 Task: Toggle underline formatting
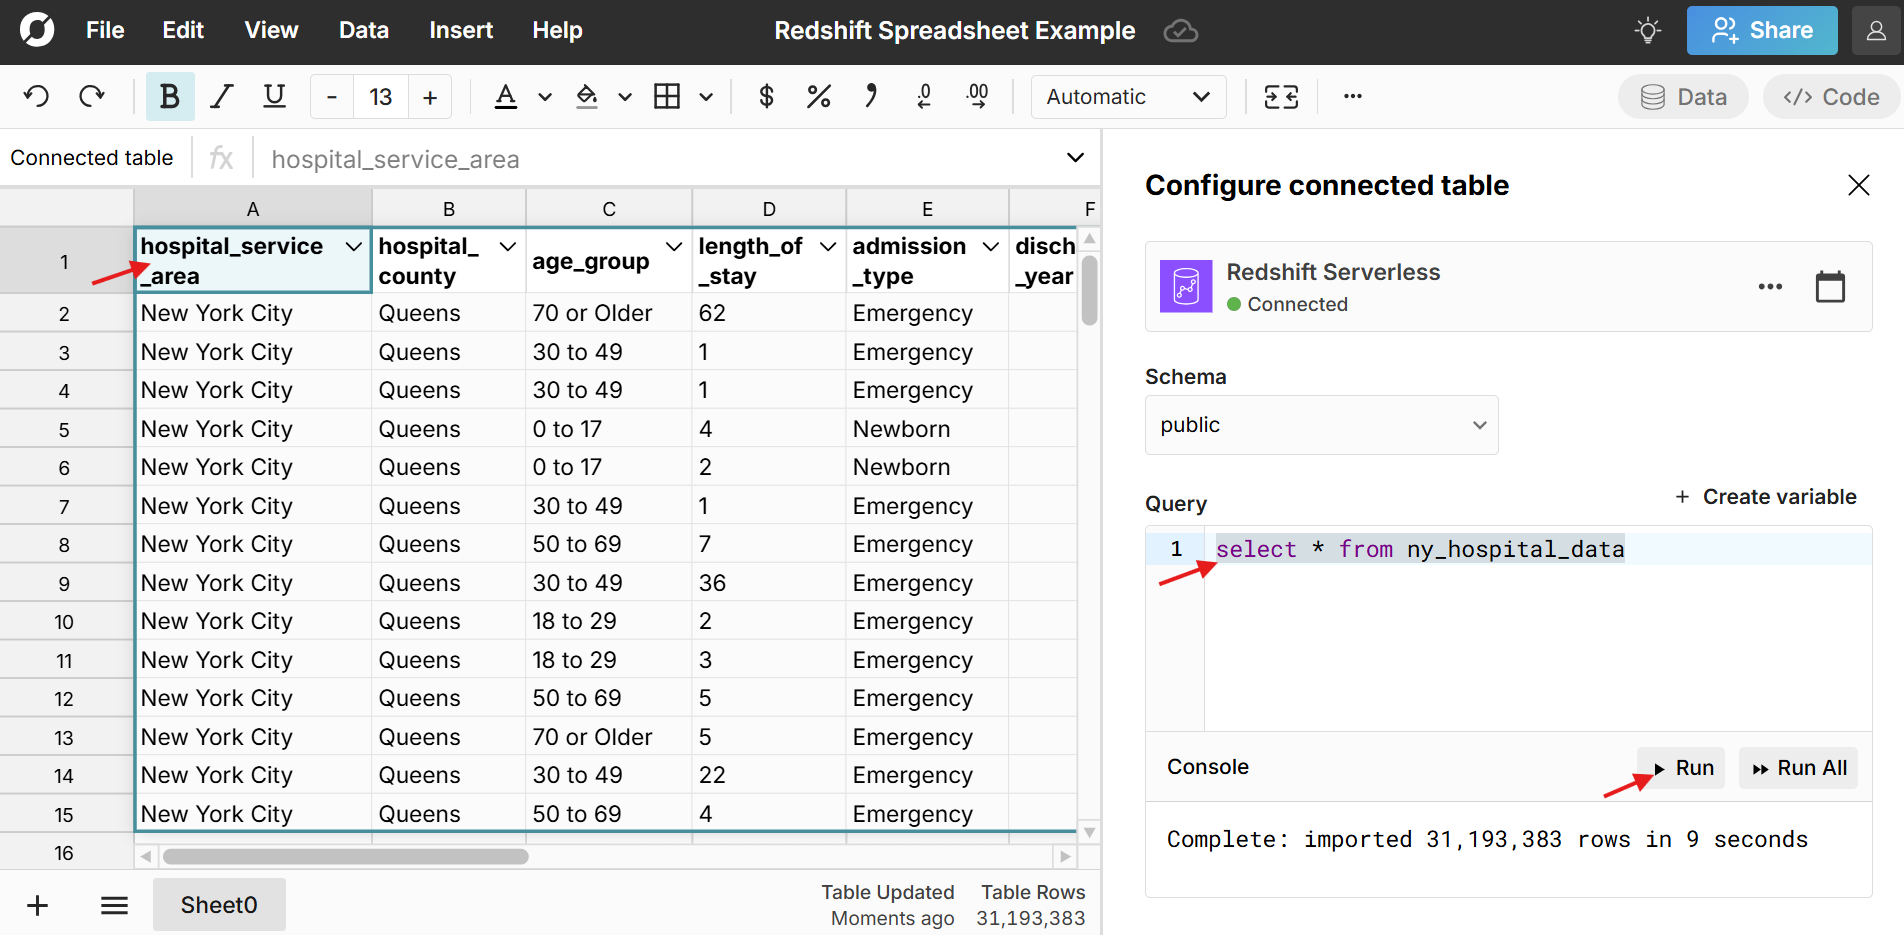point(274,97)
